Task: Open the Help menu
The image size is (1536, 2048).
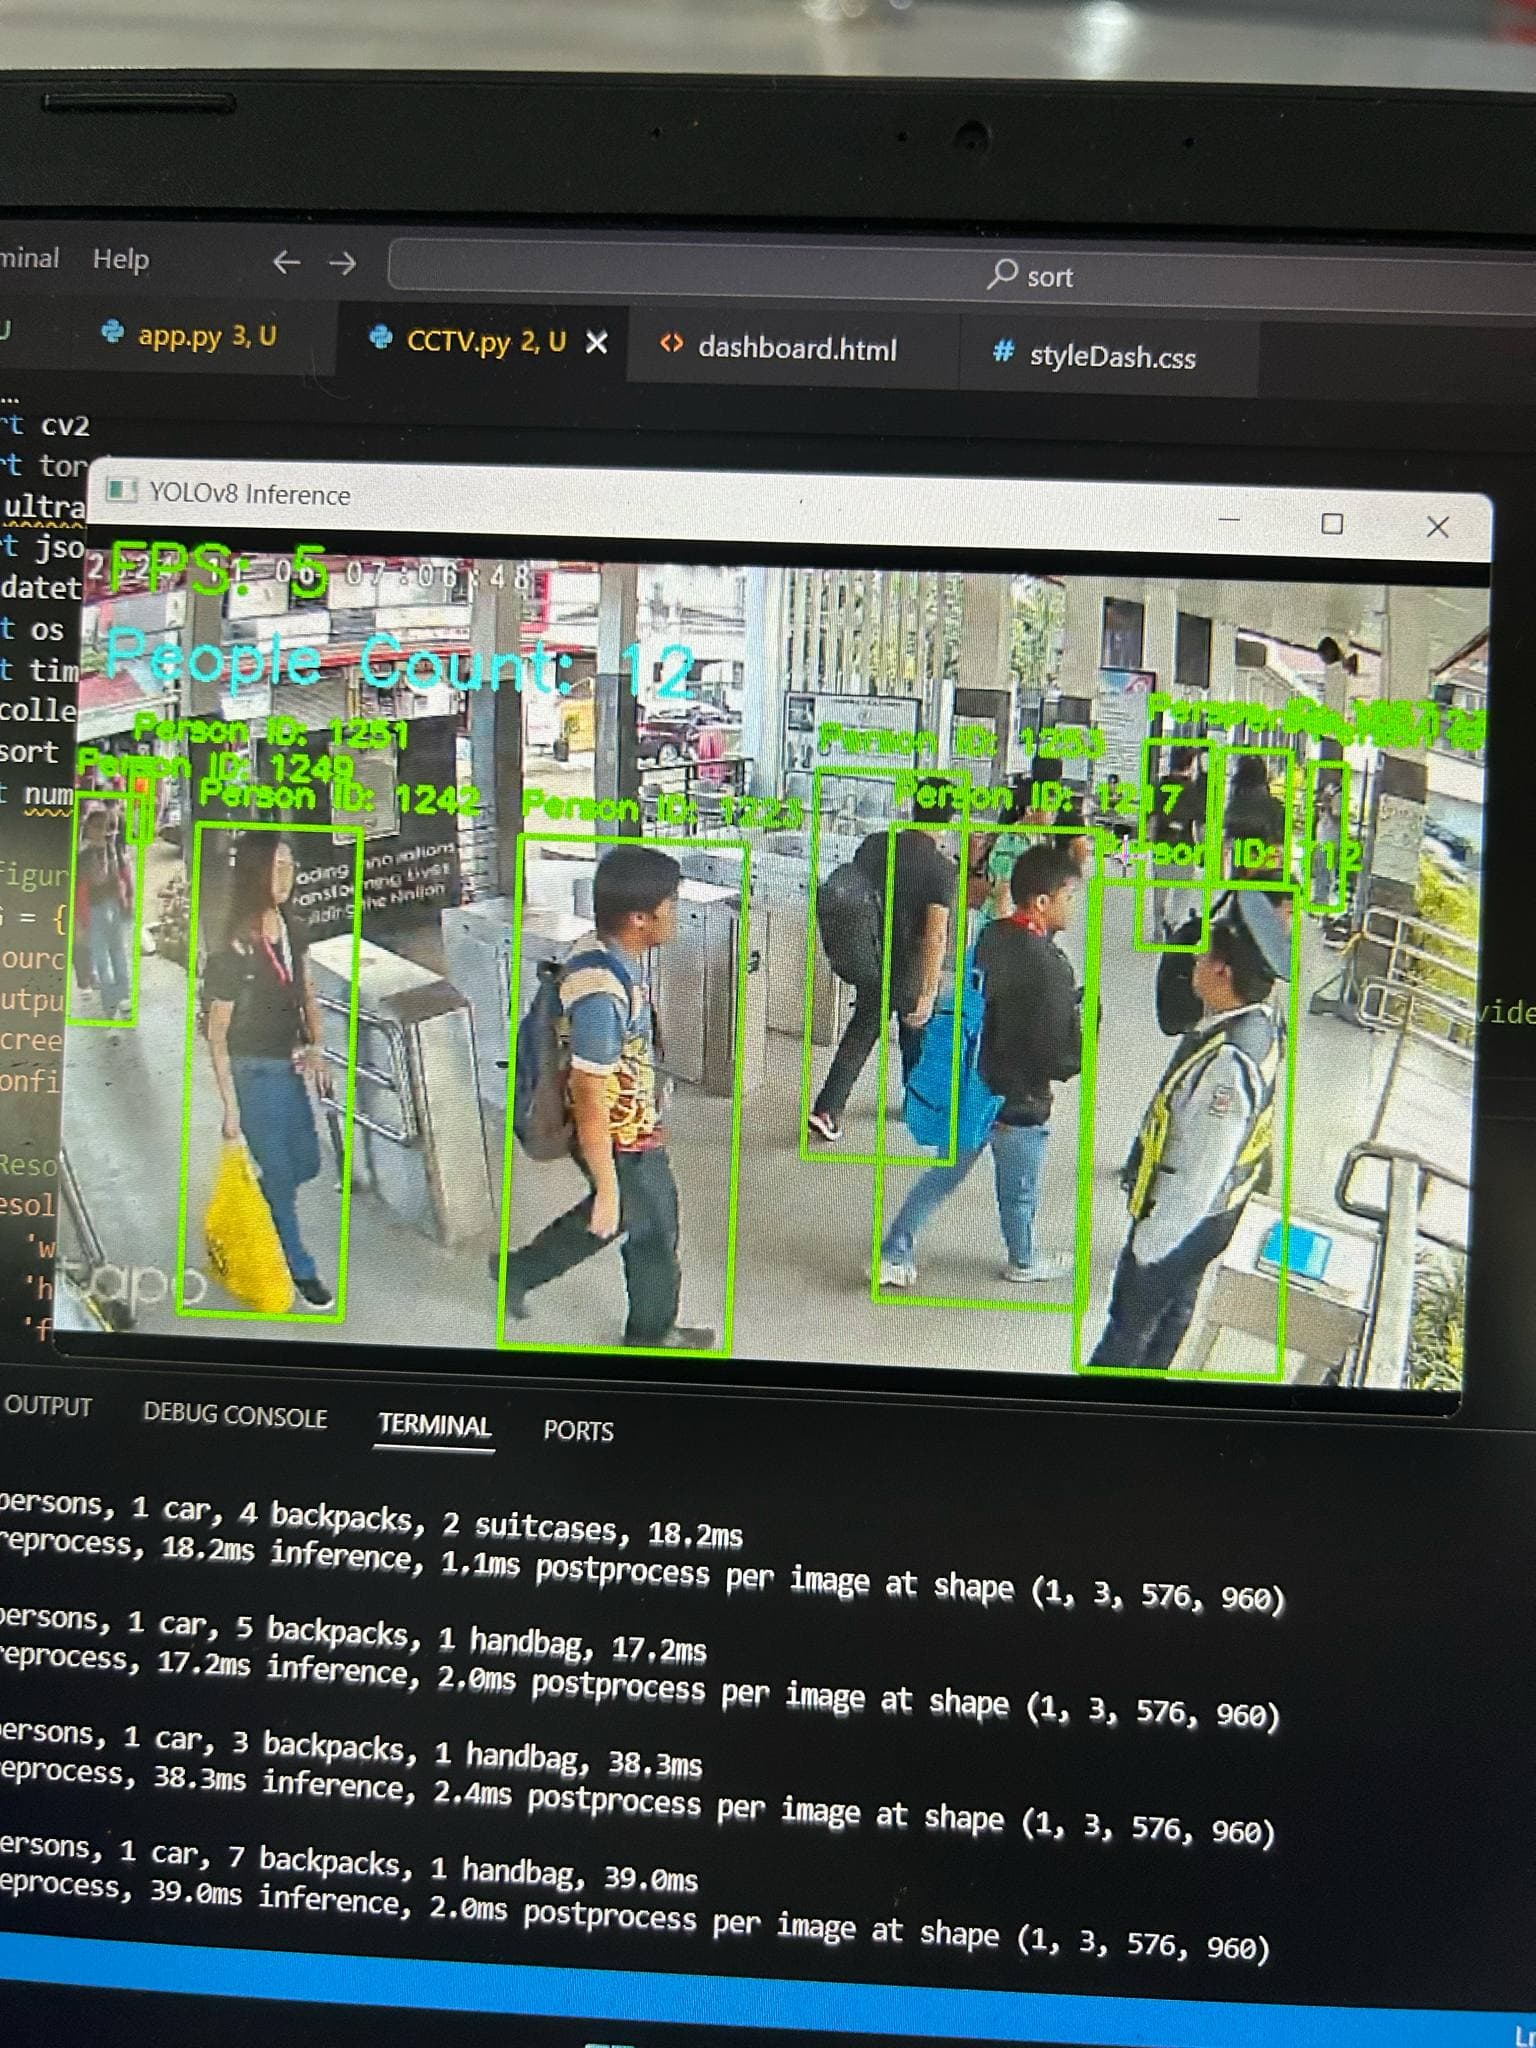Action: (121, 260)
